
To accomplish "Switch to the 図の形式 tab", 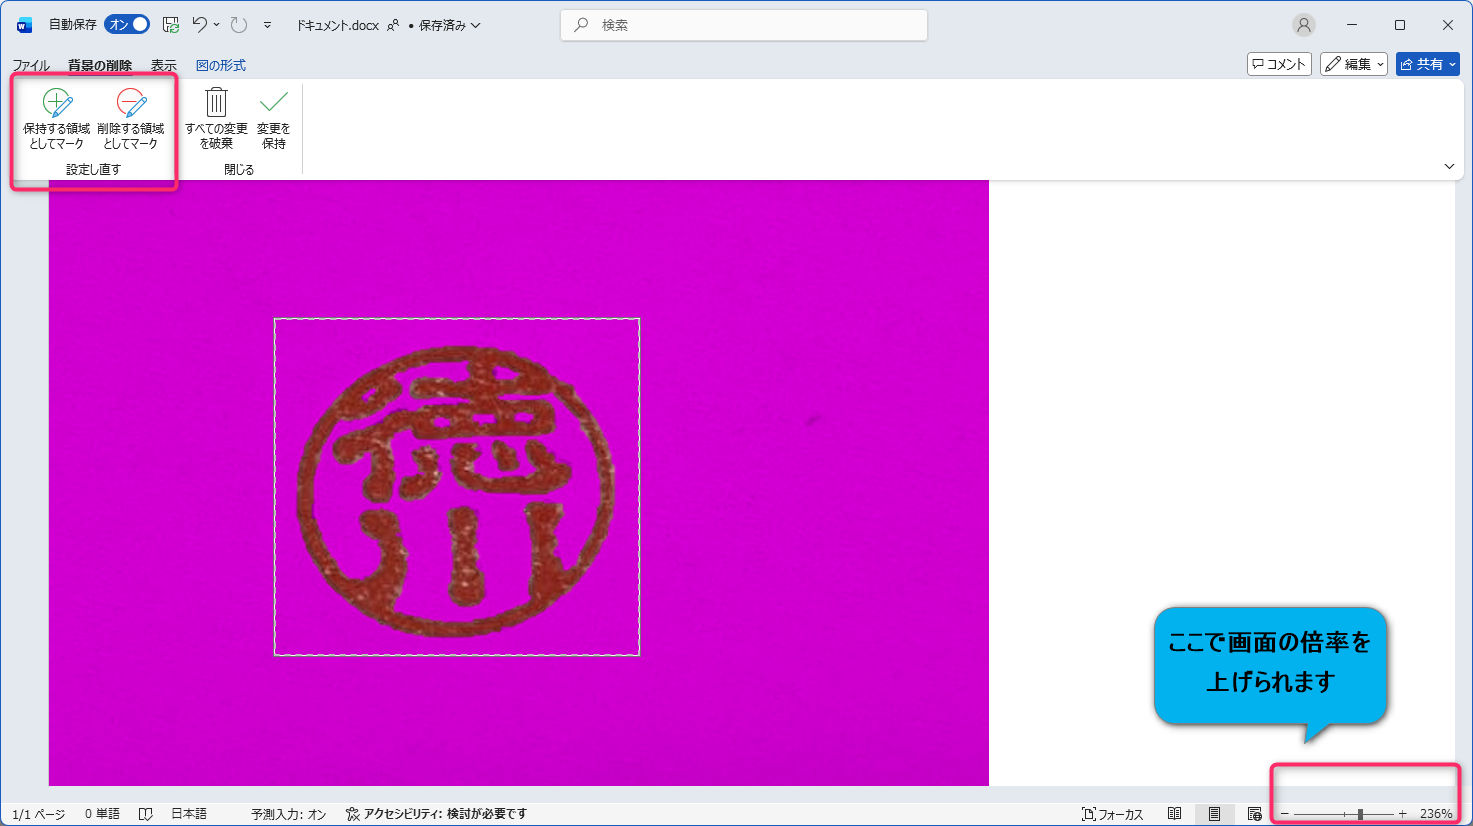I will coord(220,65).
